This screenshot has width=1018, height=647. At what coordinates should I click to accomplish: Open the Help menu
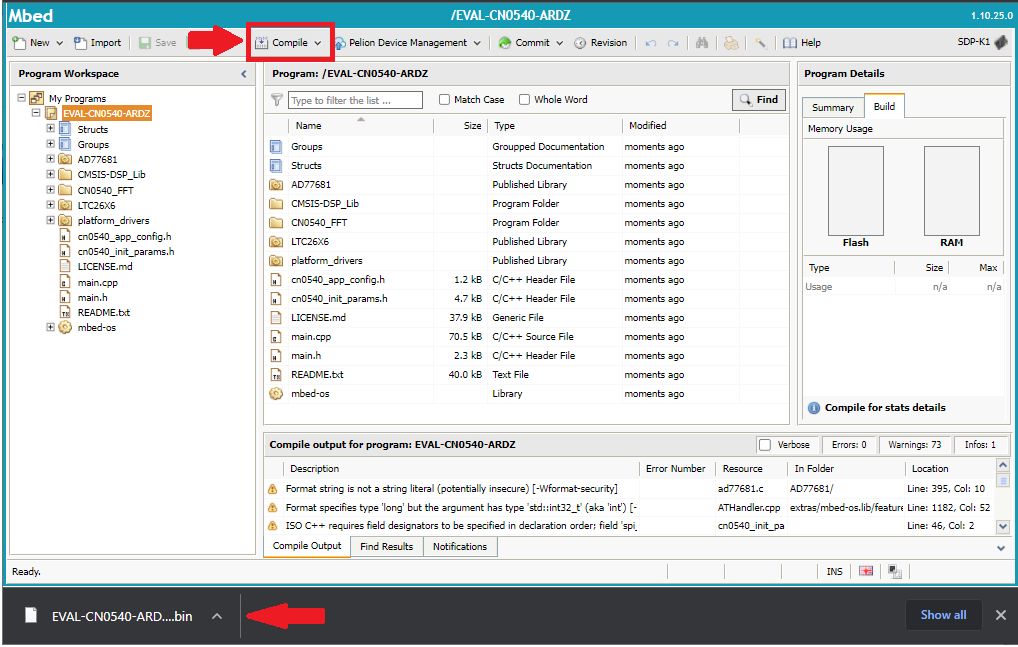(802, 43)
